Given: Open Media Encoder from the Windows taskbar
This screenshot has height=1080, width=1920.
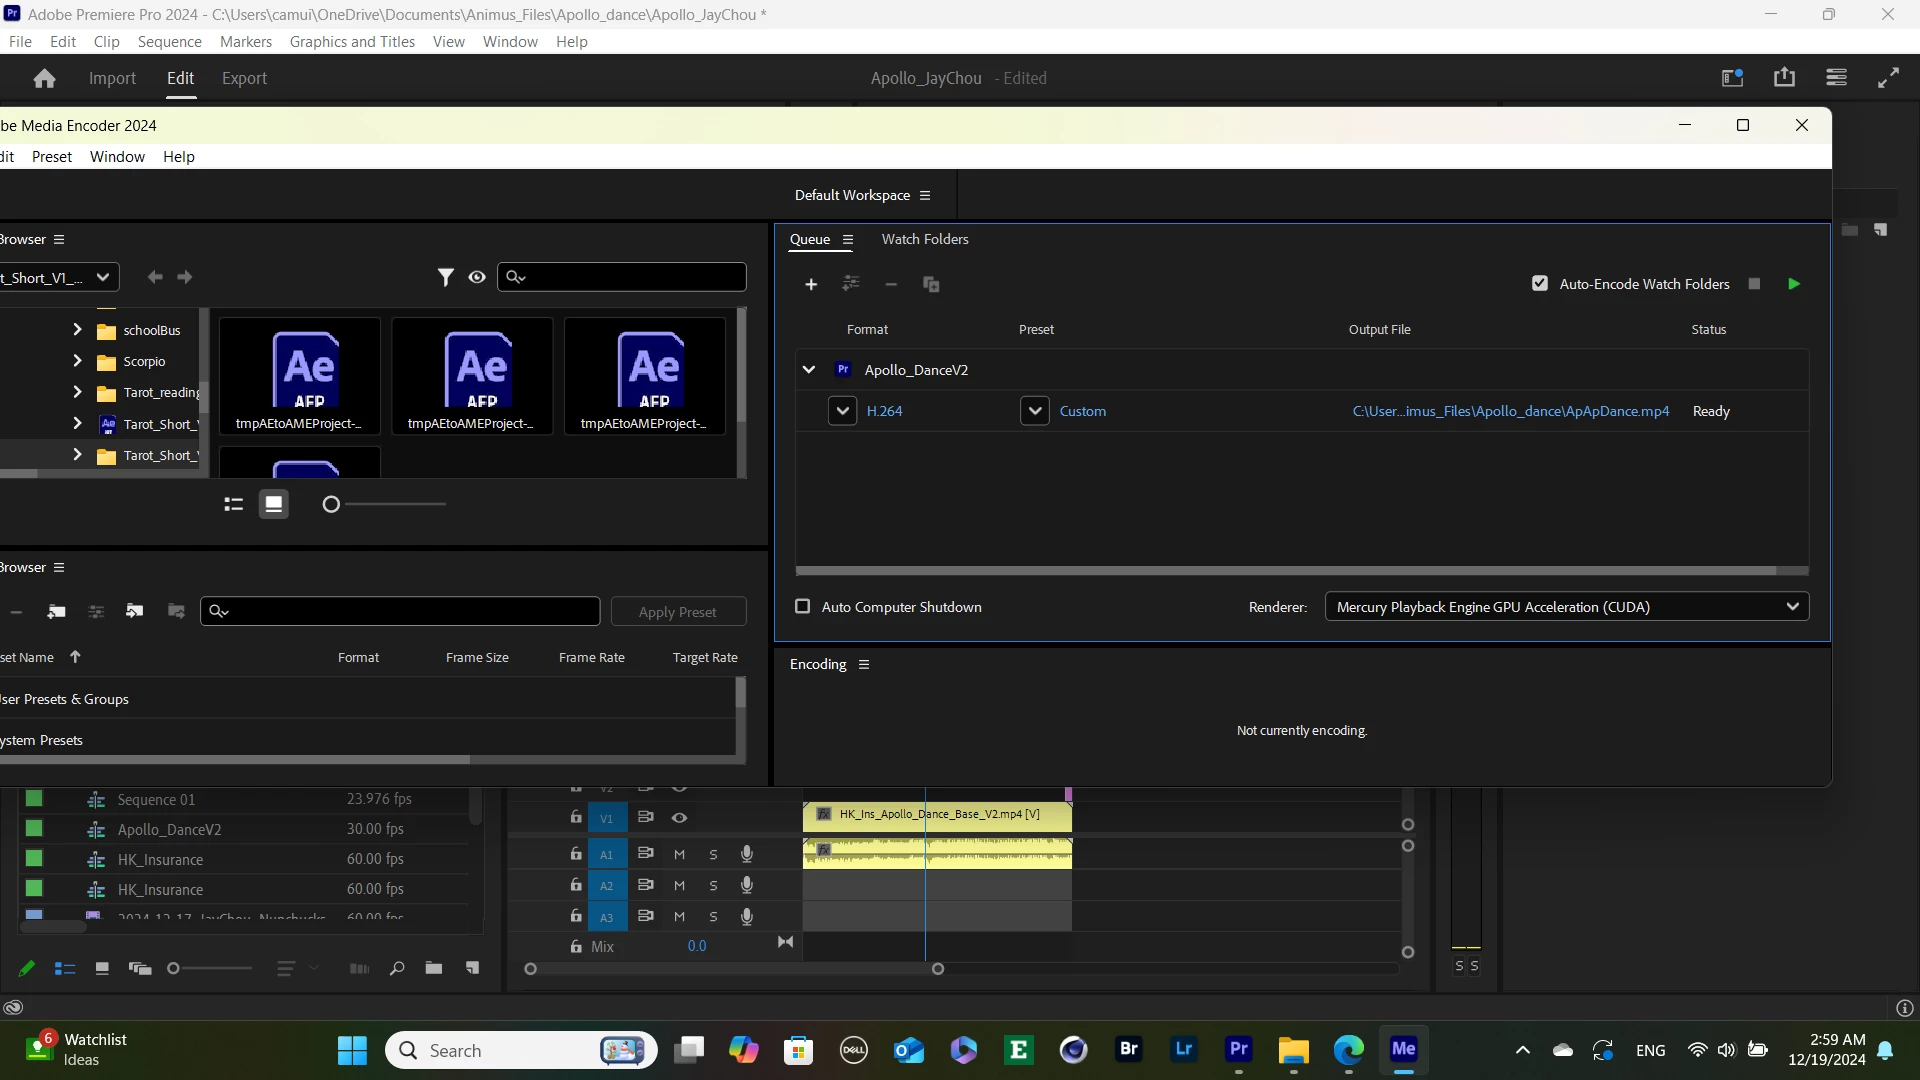Looking at the screenshot, I should point(1403,1049).
